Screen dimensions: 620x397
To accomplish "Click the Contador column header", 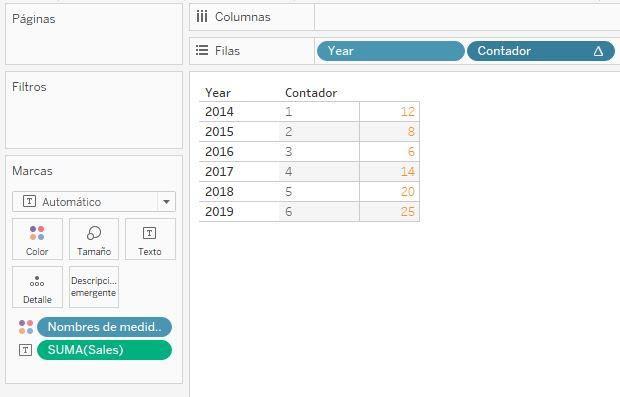I will tap(311, 93).
